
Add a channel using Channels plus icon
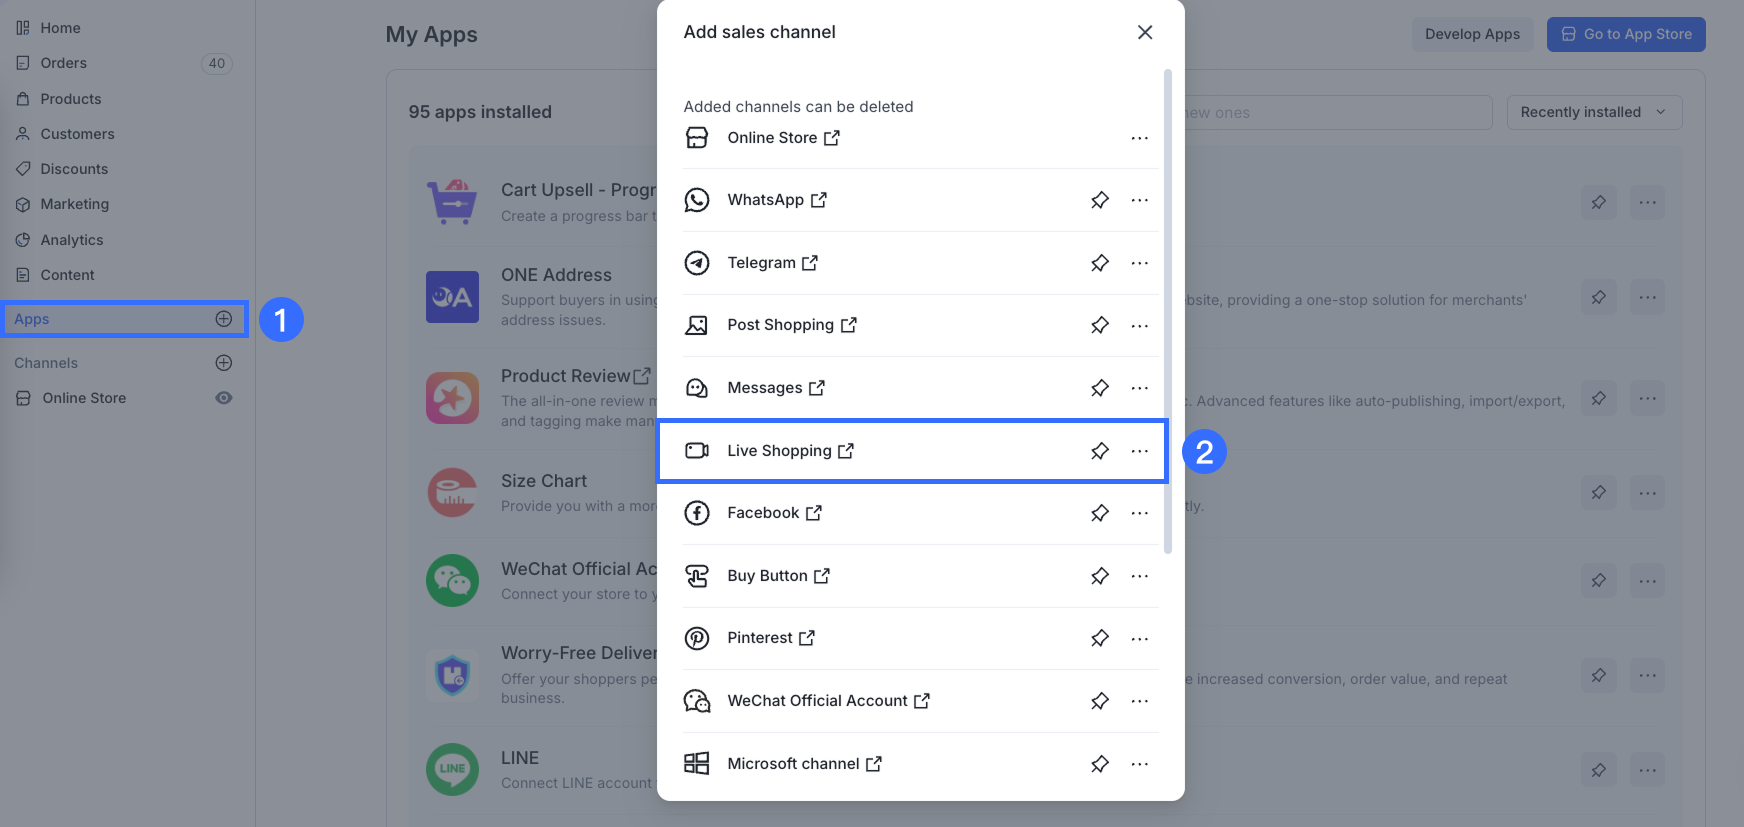(x=224, y=363)
